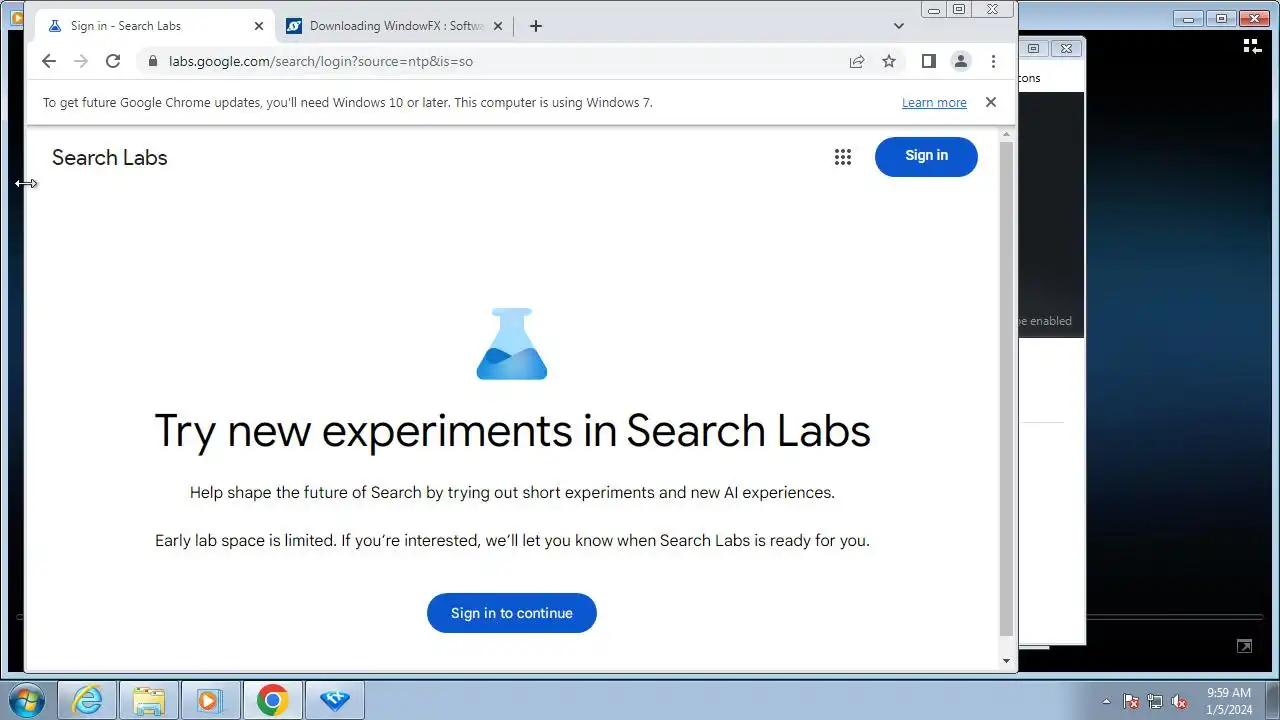Click the address bar URL
The height and width of the screenshot is (720, 1280).
[x=321, y=61]
